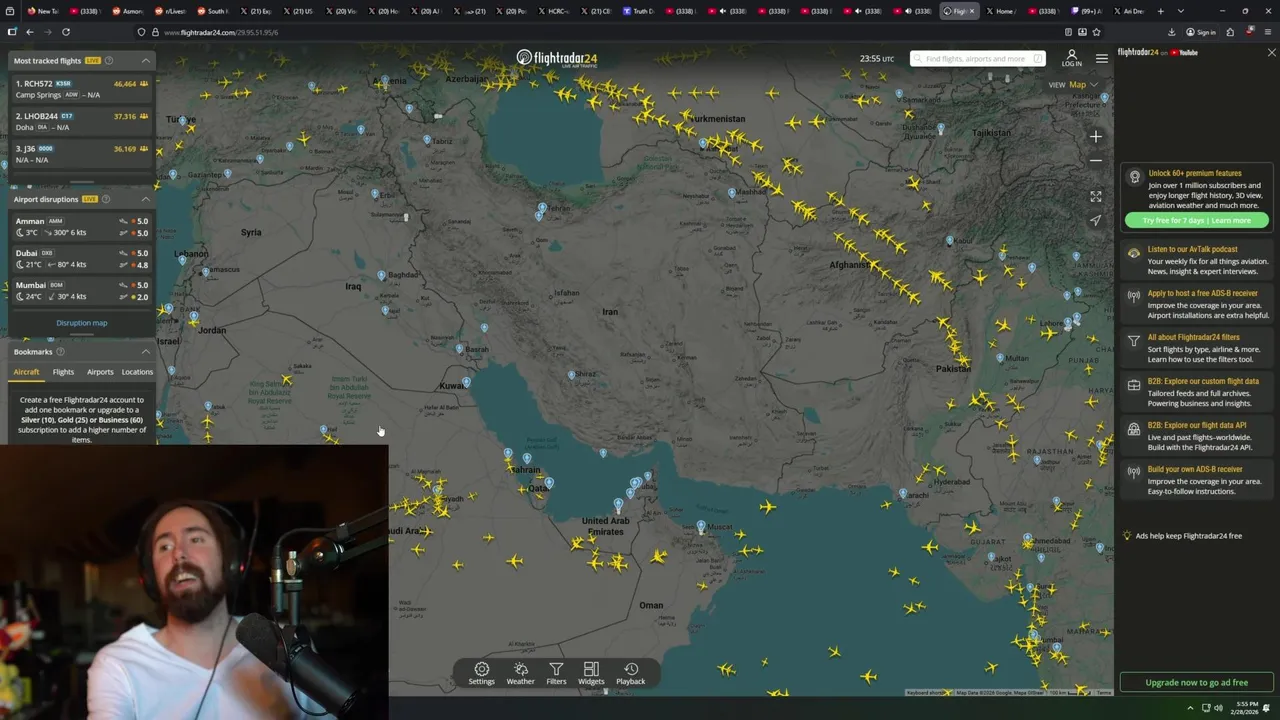Open Listen to our AvTalk podcast link

click(x=1197, y=260)
